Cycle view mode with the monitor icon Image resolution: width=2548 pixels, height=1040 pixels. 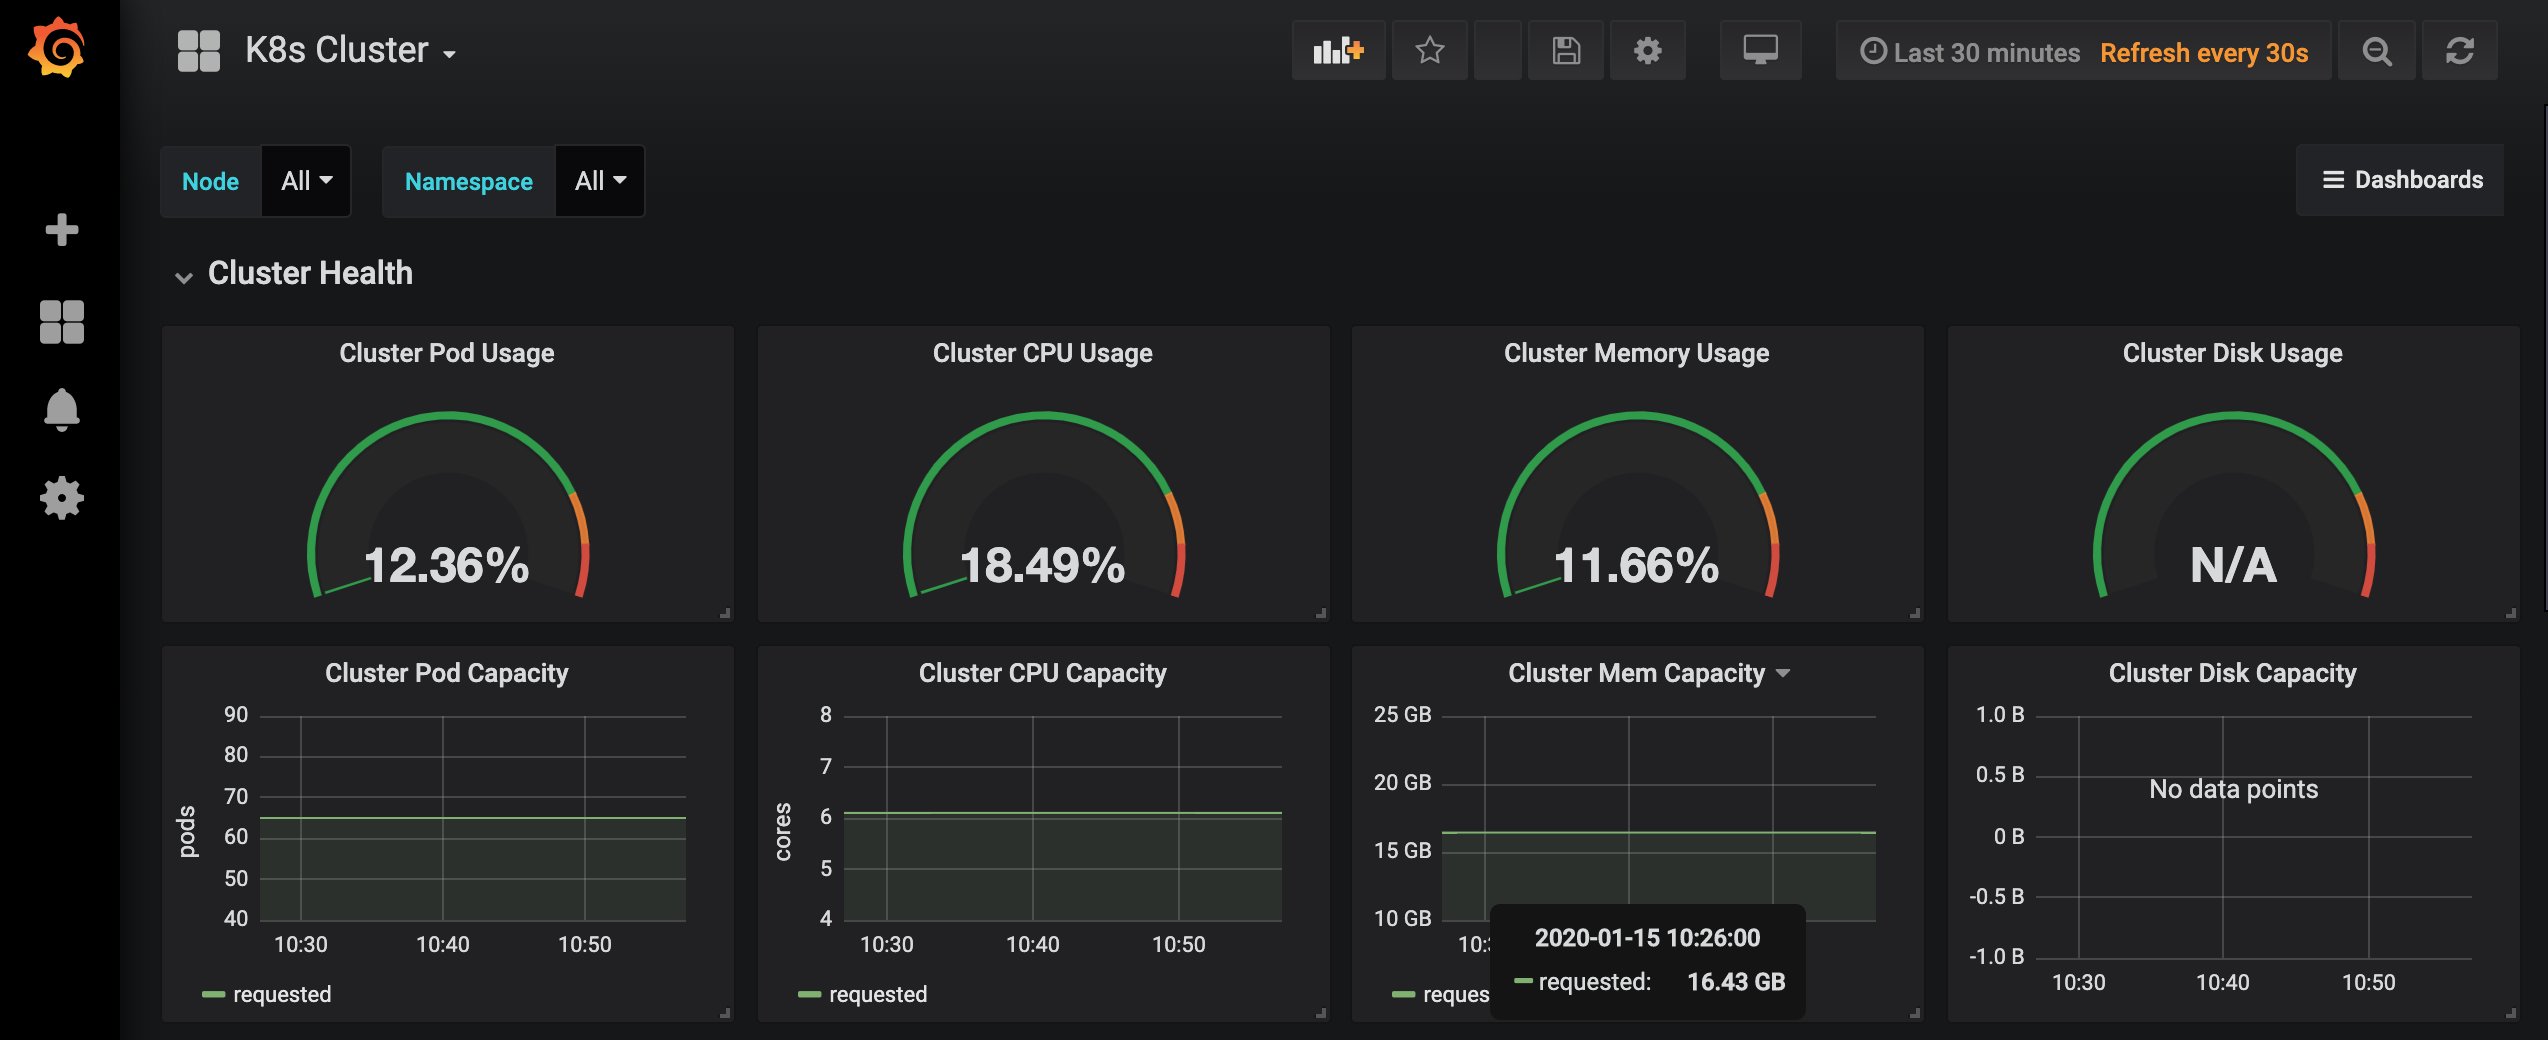coord(1760,50)
